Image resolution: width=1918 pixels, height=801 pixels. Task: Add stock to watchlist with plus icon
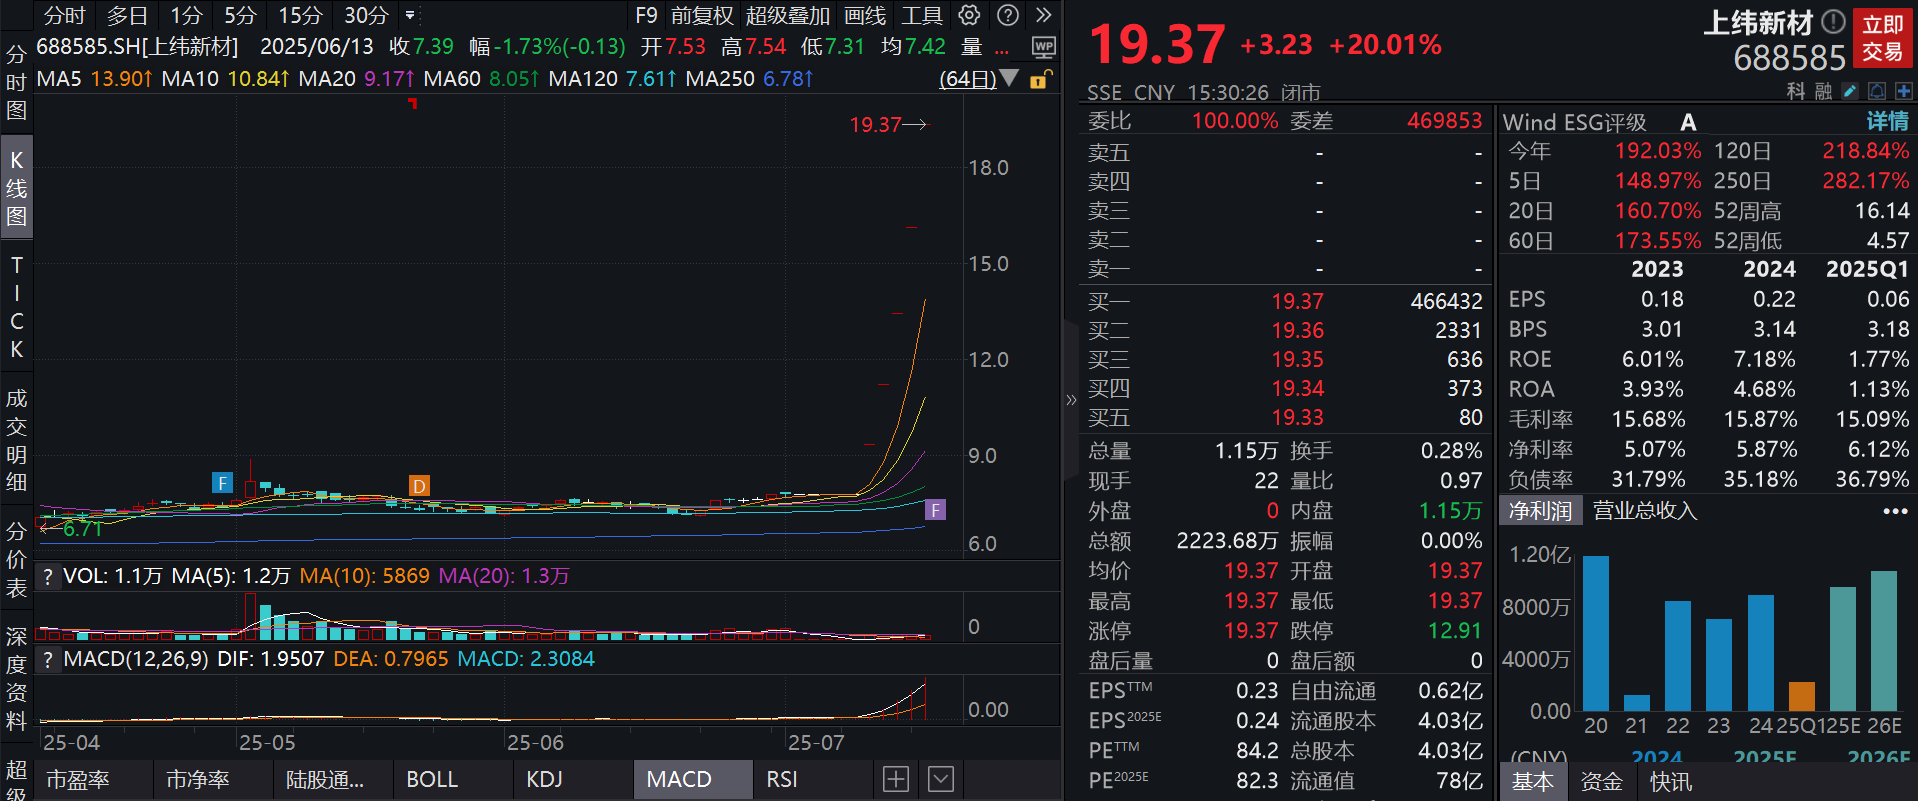1903,91
